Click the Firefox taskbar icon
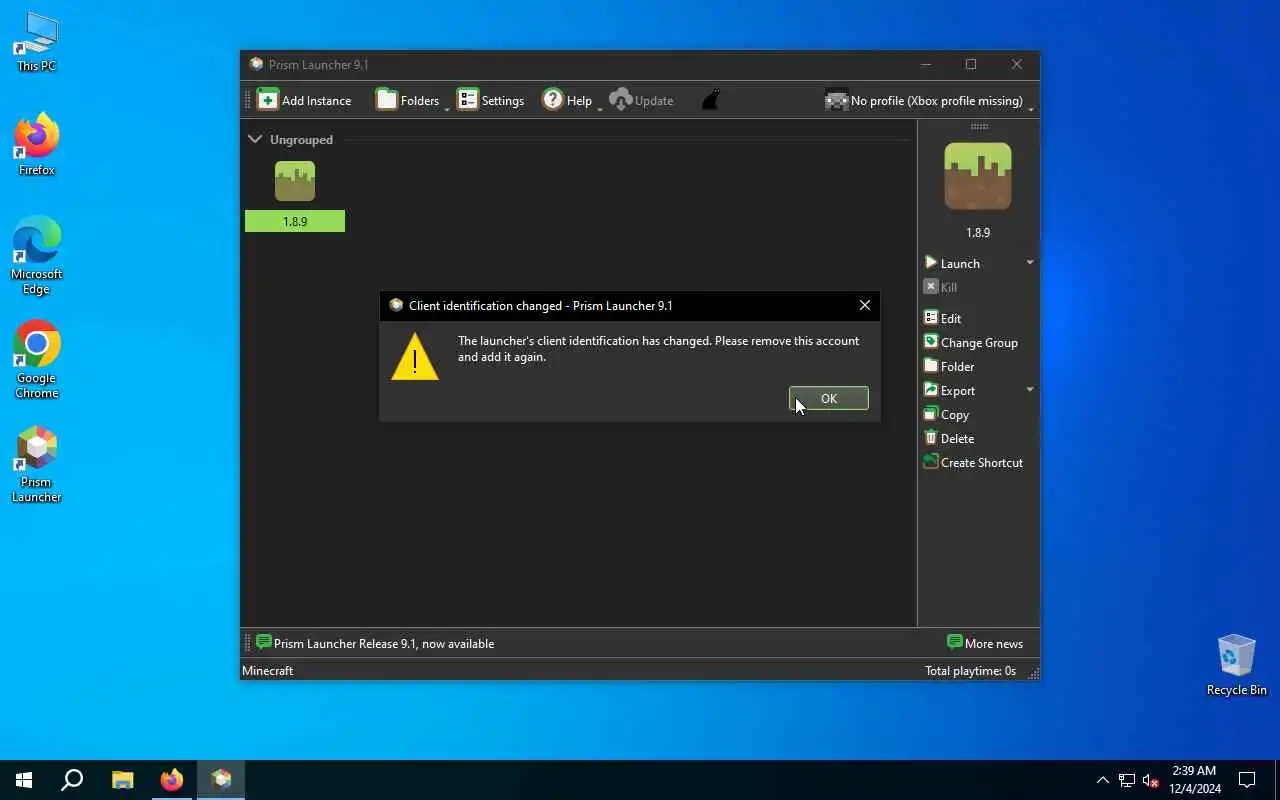 tap(172, 780)
